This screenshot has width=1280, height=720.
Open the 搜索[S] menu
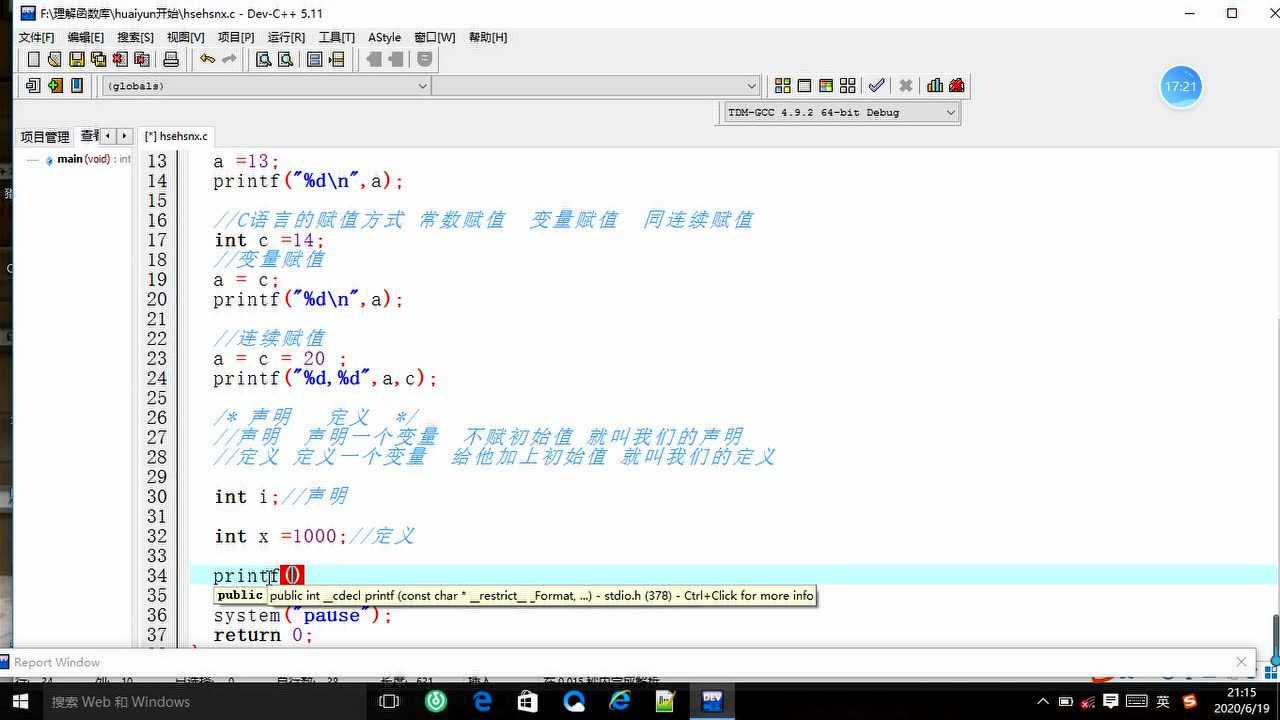pyautogui.click(x=135, y=37)
